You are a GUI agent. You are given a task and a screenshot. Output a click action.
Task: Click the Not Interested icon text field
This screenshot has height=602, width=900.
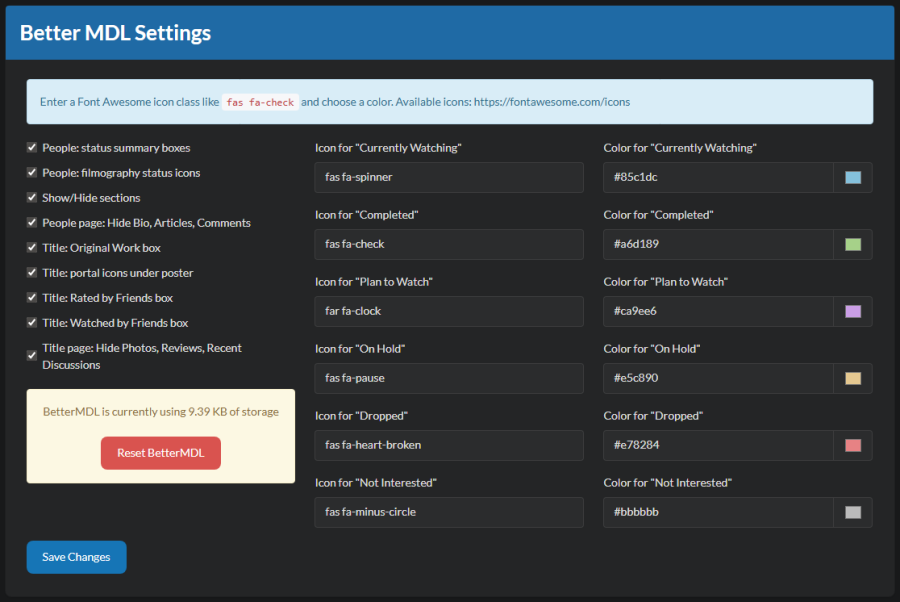pos(448,513)
